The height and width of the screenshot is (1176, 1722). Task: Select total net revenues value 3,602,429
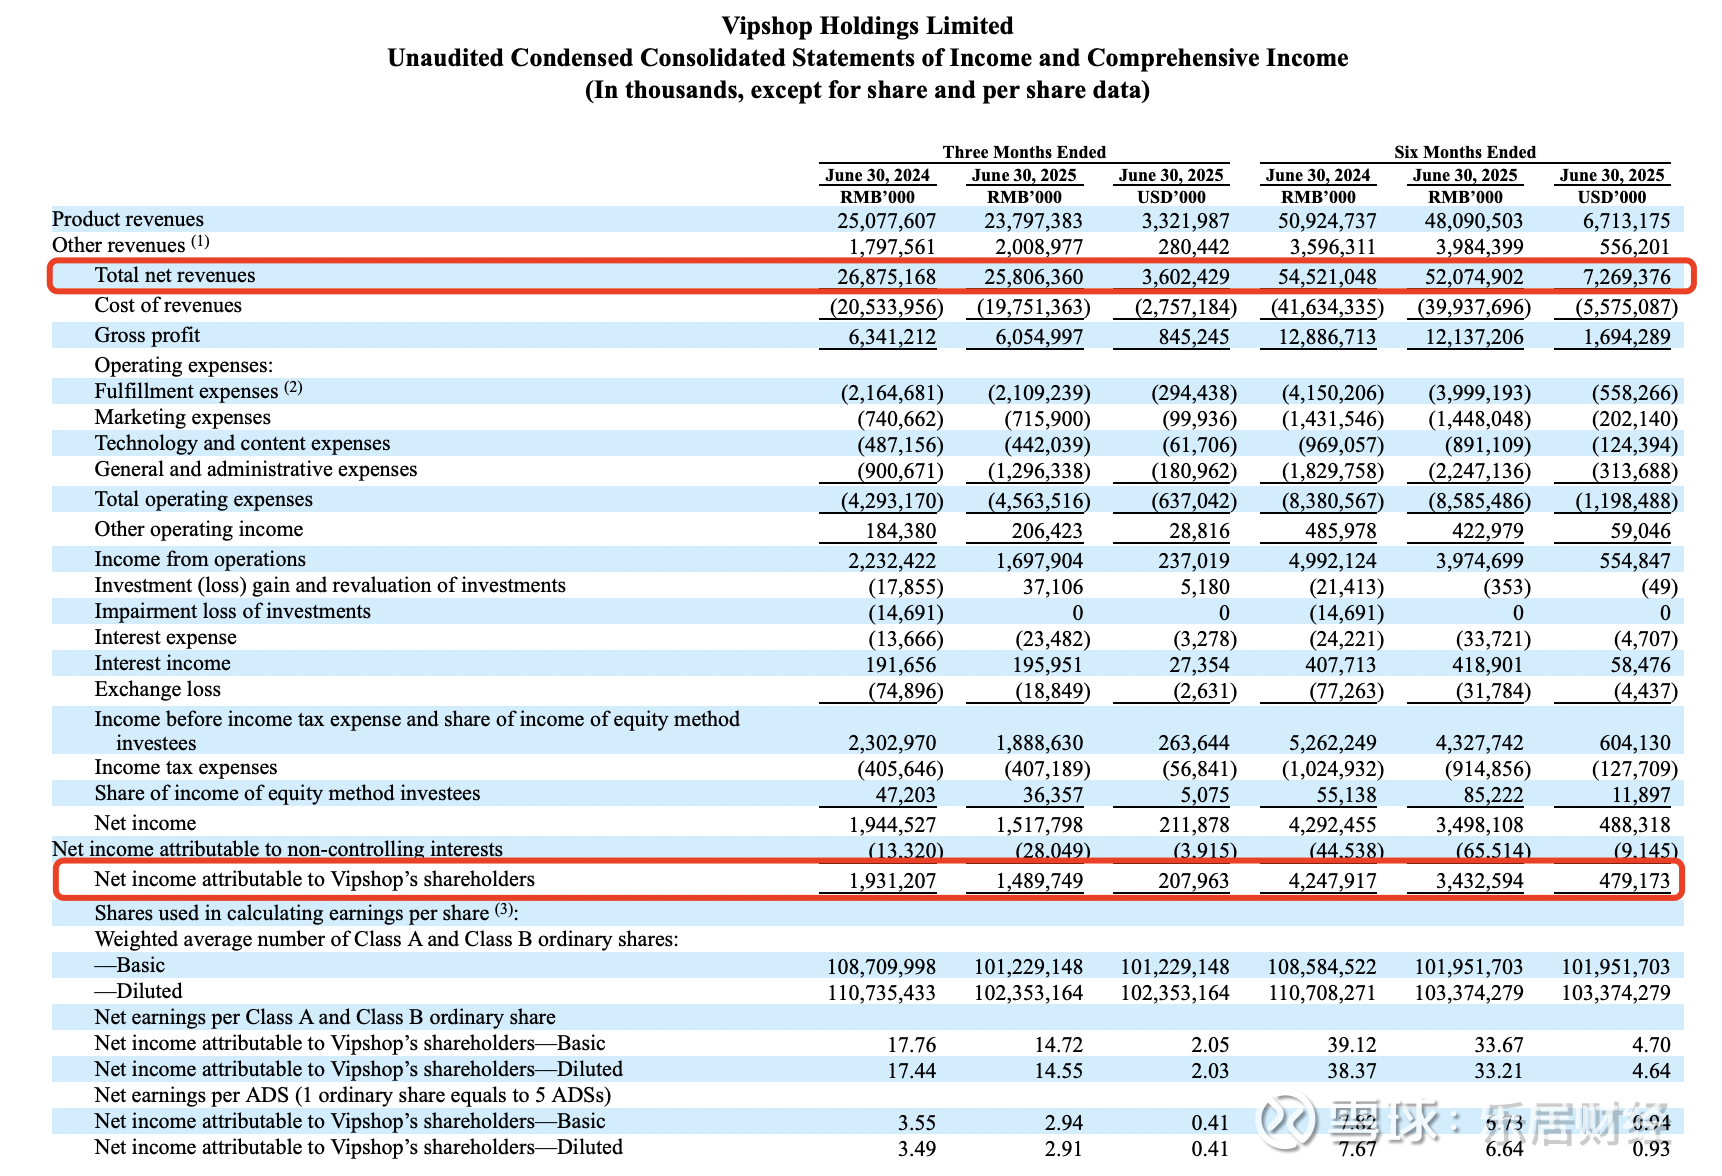click(x=1185, y=277)
